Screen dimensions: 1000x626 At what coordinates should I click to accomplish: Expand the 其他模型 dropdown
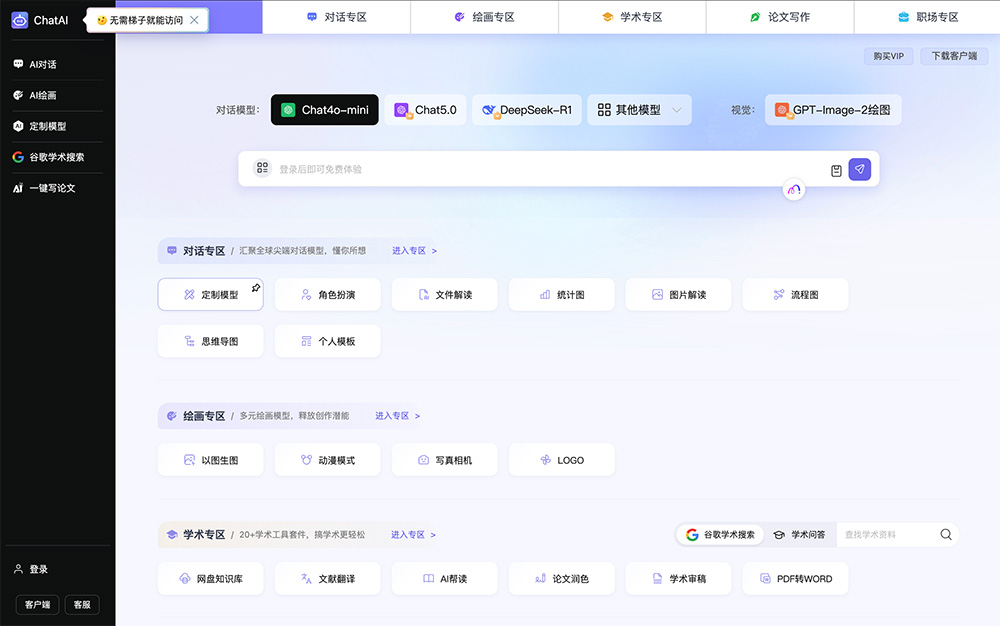(639, 110)
